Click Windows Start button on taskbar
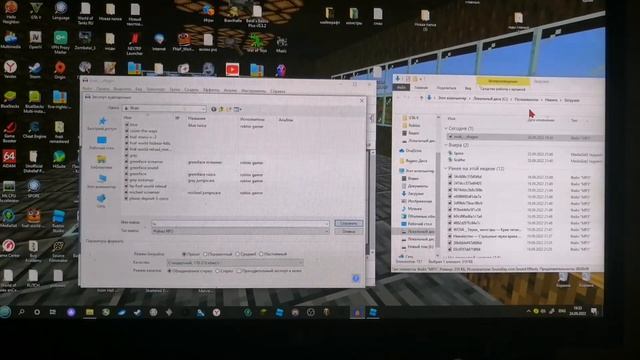640x360 pixels. (6, 312)
